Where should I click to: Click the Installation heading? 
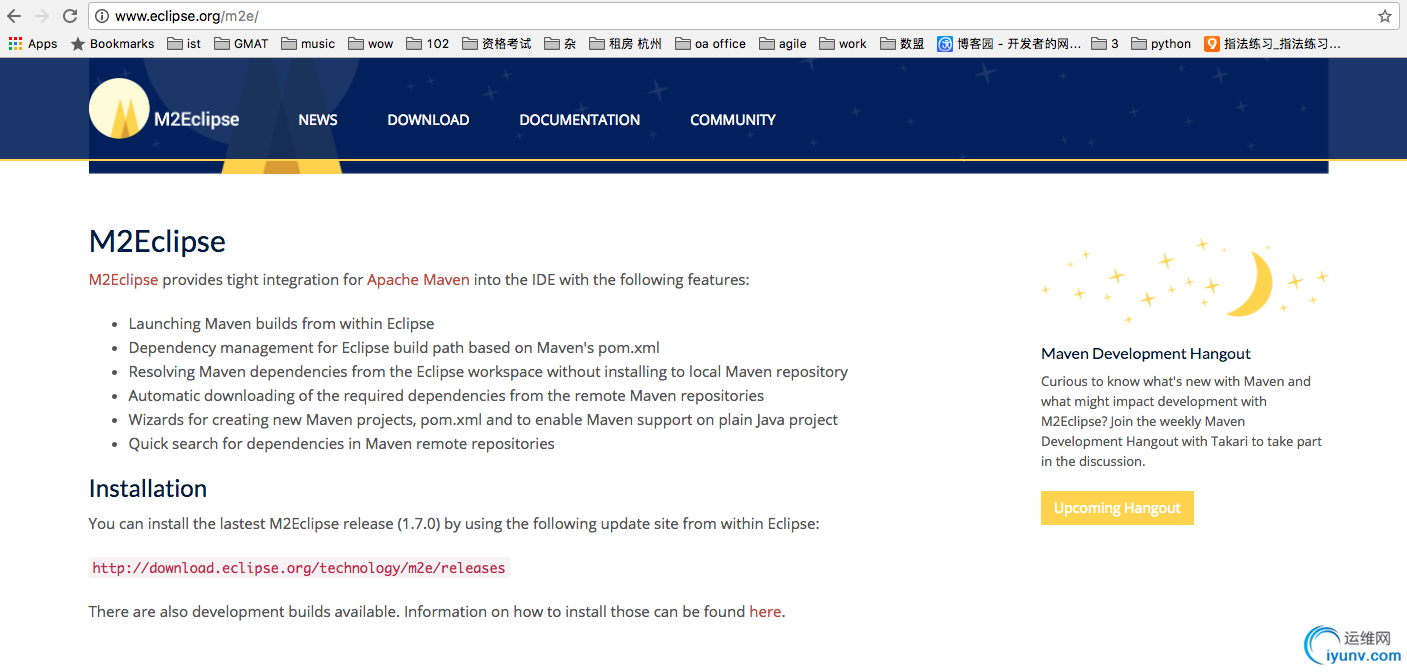click(x=148, y=489)
